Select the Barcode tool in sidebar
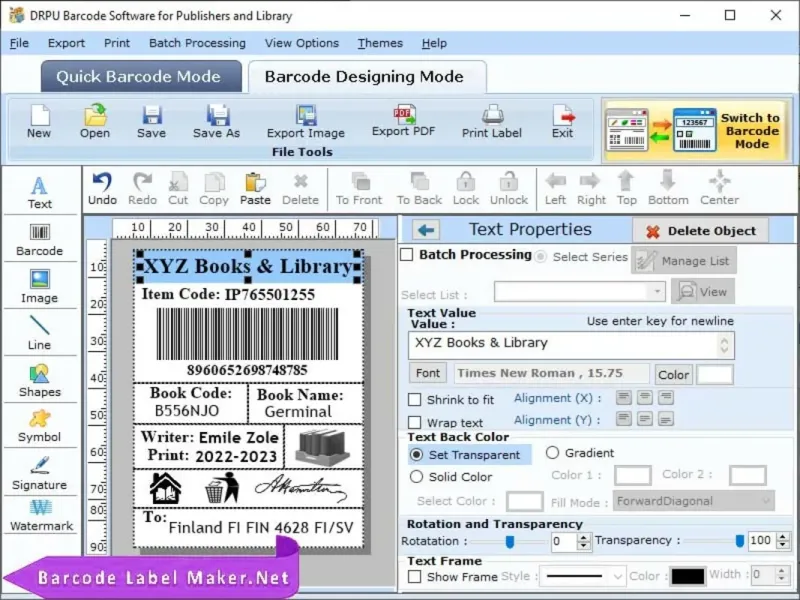This screenshot has width=800, height=600. 40,240
